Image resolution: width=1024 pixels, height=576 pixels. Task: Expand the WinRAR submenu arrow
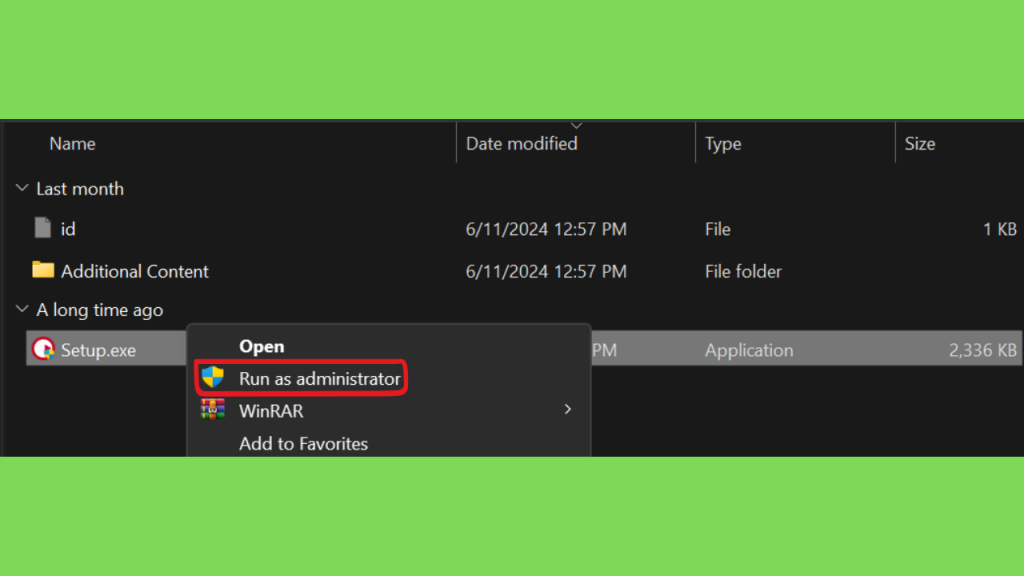coord(568,409)
